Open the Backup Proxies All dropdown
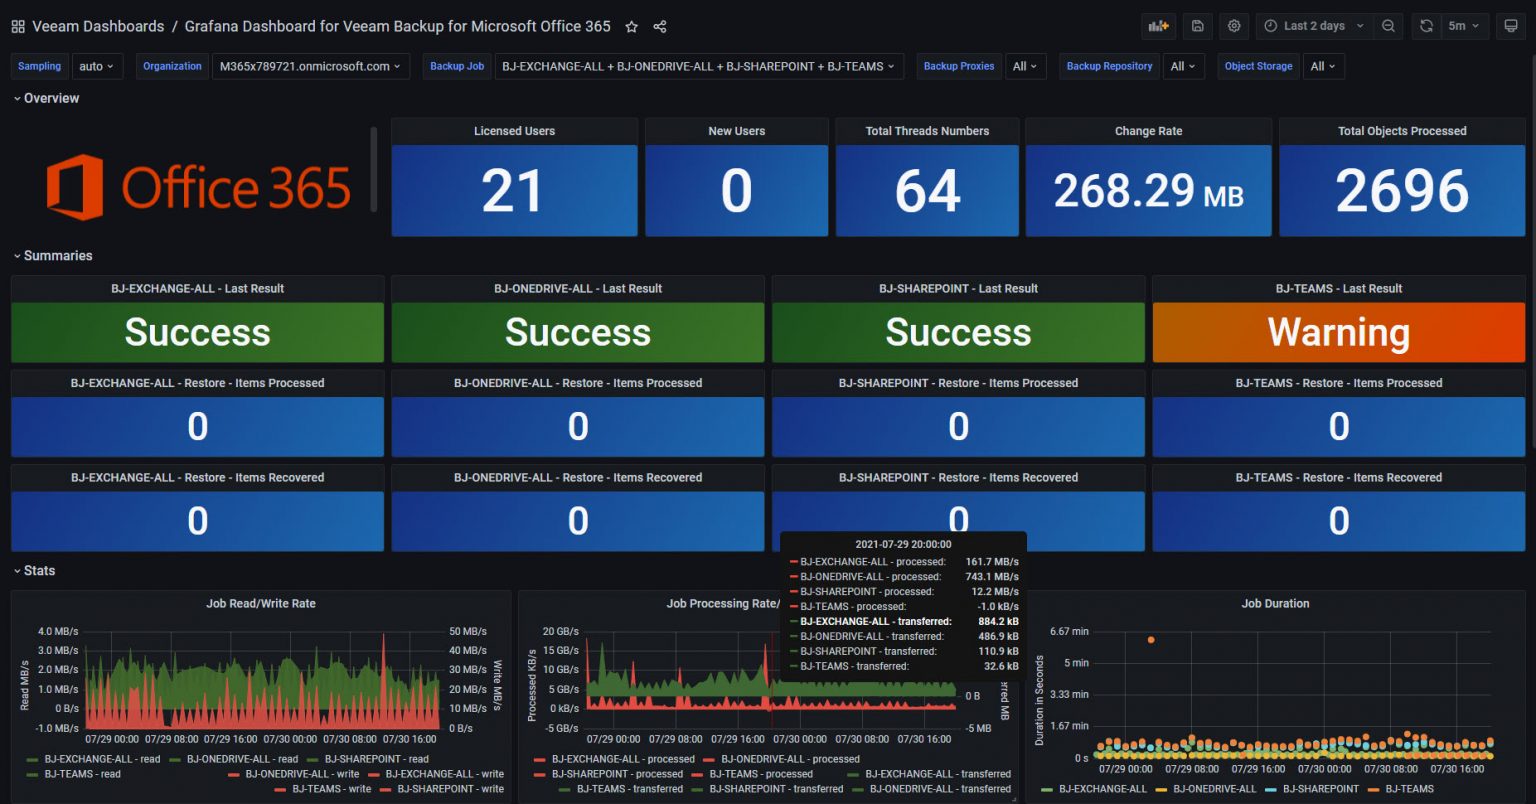This screenshot has height=804, width=1536. point(1026,66)
